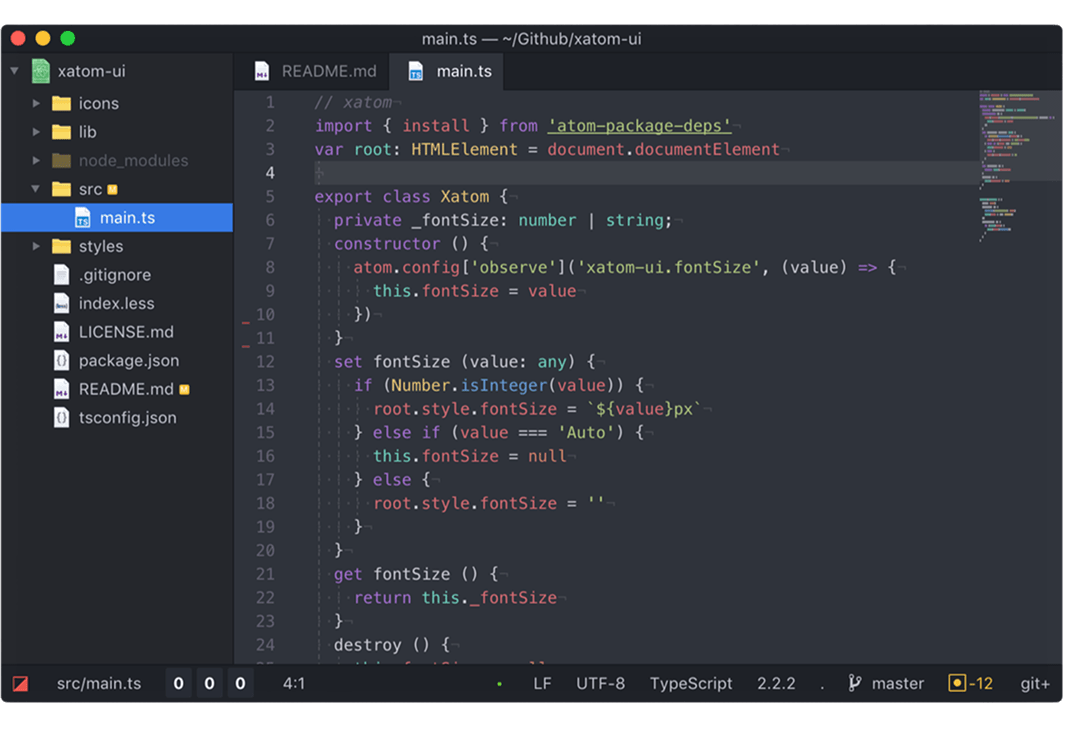Click the git+ status bar button
1066x737 pixels.
coord(1035,683)
